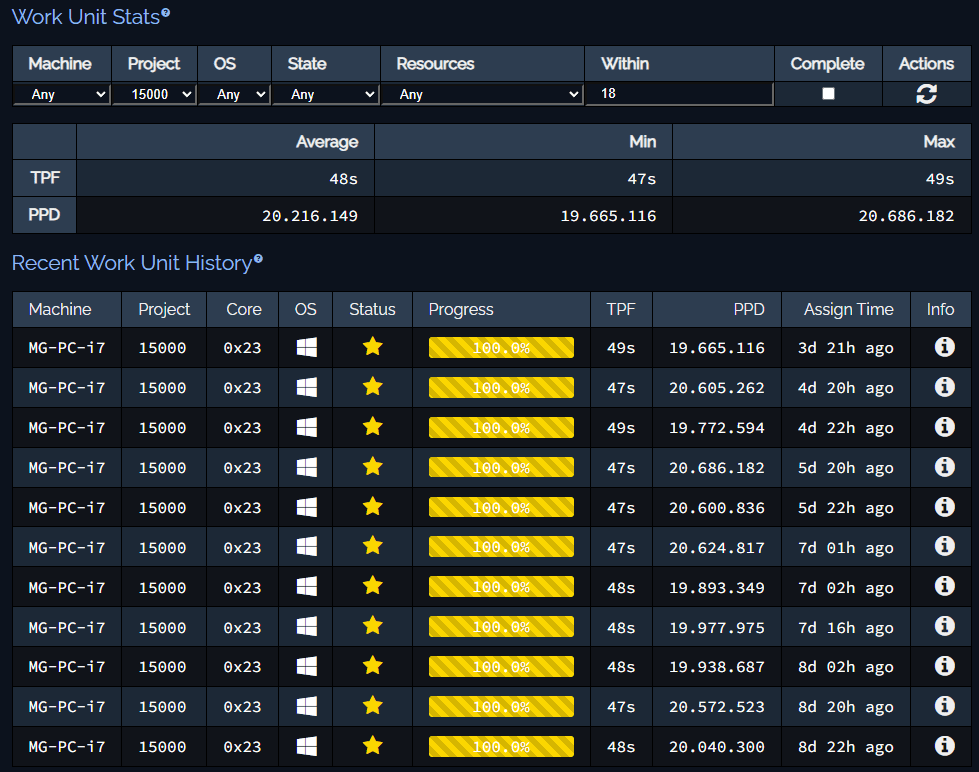979x772 pixels.
Task: Click Windows OS icon in 20.624.817 row
Action: pos(307,547)
